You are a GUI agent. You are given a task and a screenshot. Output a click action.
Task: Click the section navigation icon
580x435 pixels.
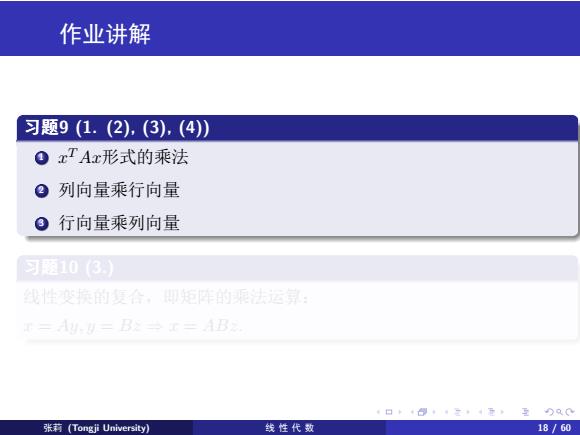pyautogui.click(x=491, y=412)
